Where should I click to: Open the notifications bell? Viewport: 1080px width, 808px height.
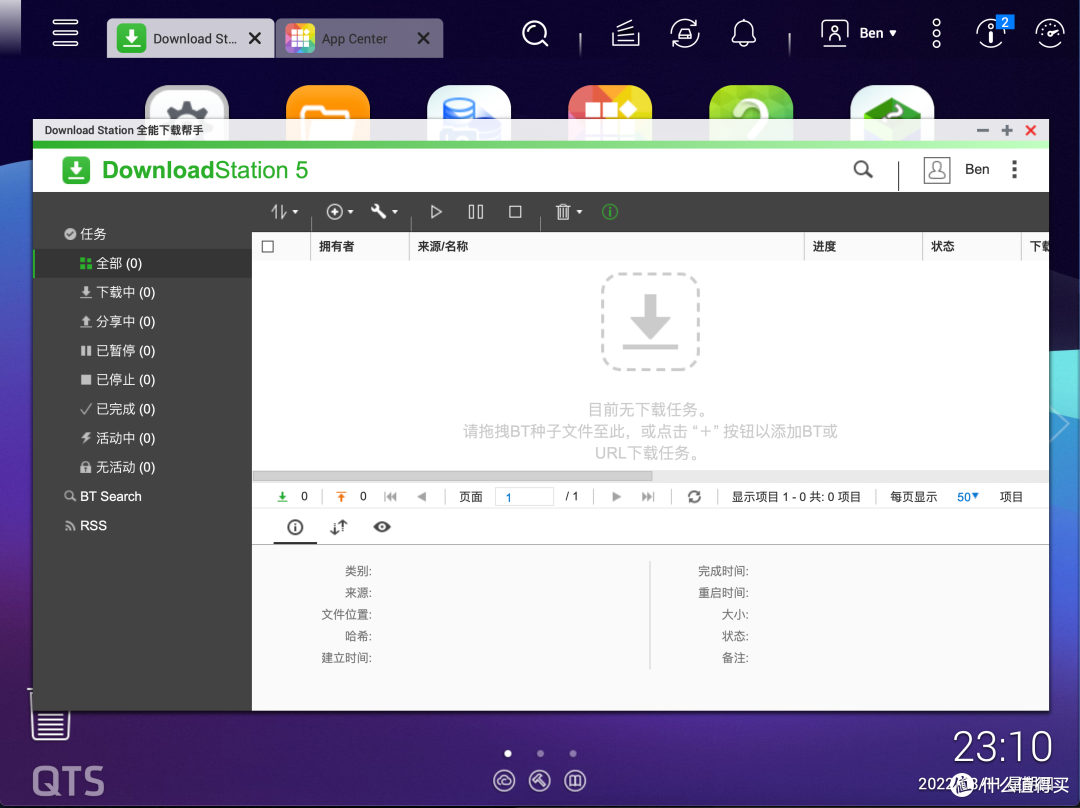tap(744, 33)
